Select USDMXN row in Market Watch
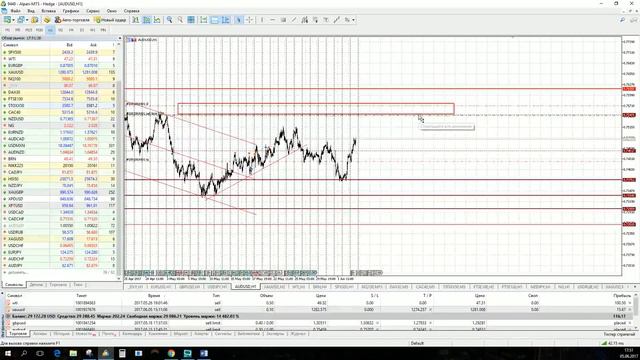Viewport: 640px width, 360px height. (59, 145)
